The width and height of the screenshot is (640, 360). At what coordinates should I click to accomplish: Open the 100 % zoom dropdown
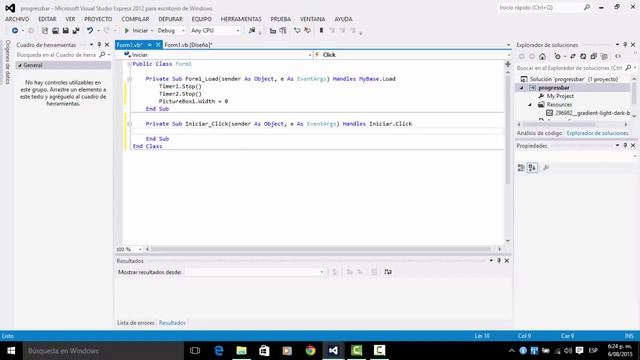(140, 249)
